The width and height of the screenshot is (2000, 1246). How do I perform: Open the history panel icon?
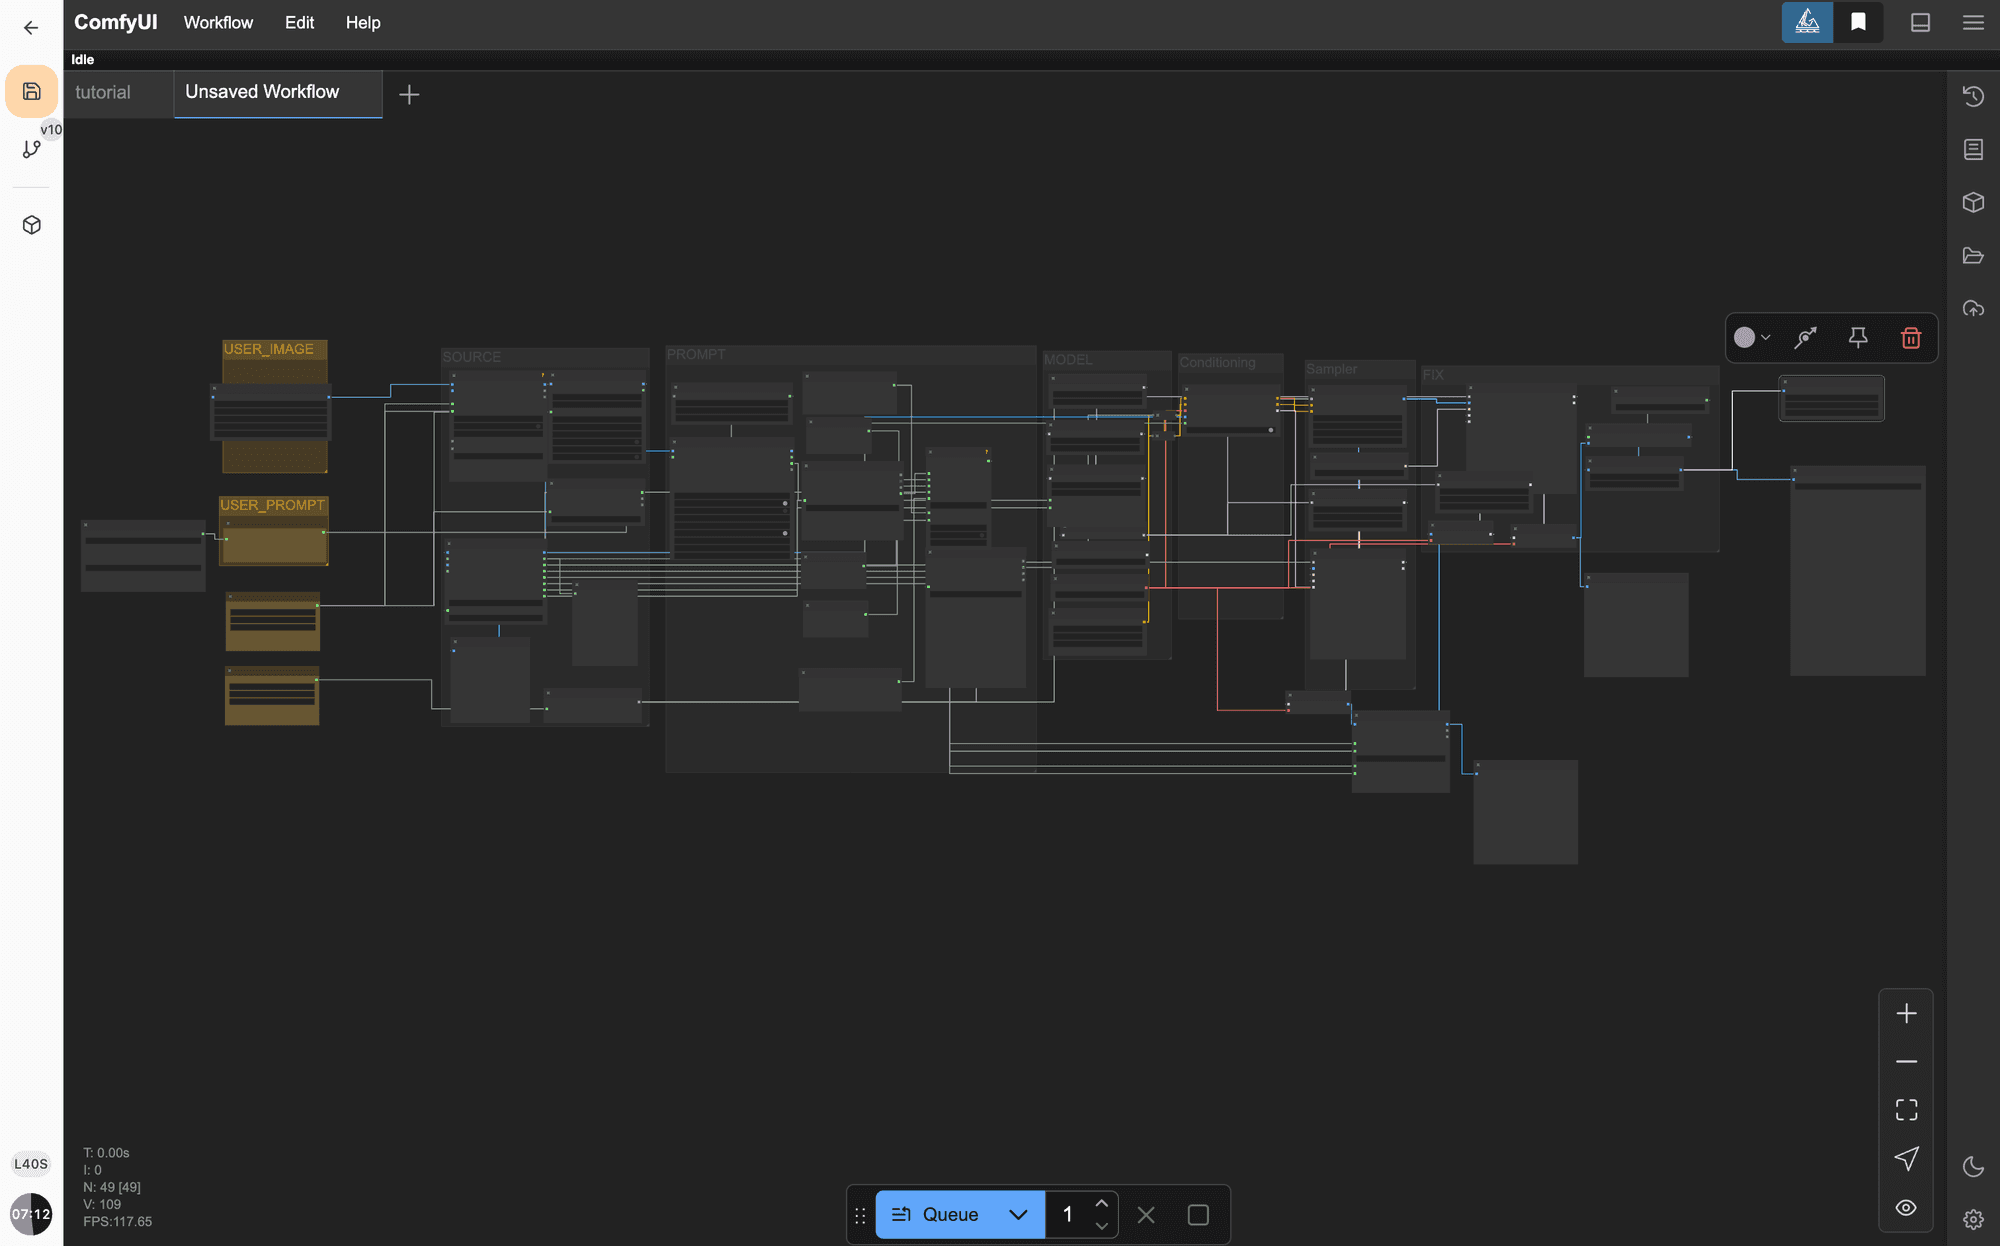[1972, 96]
